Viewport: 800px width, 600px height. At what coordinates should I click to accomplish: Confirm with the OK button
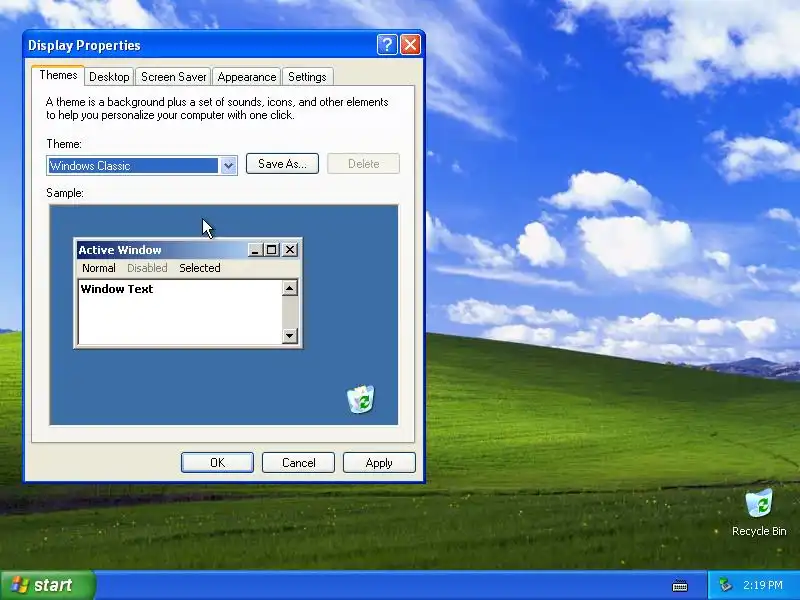click(217, 463)
